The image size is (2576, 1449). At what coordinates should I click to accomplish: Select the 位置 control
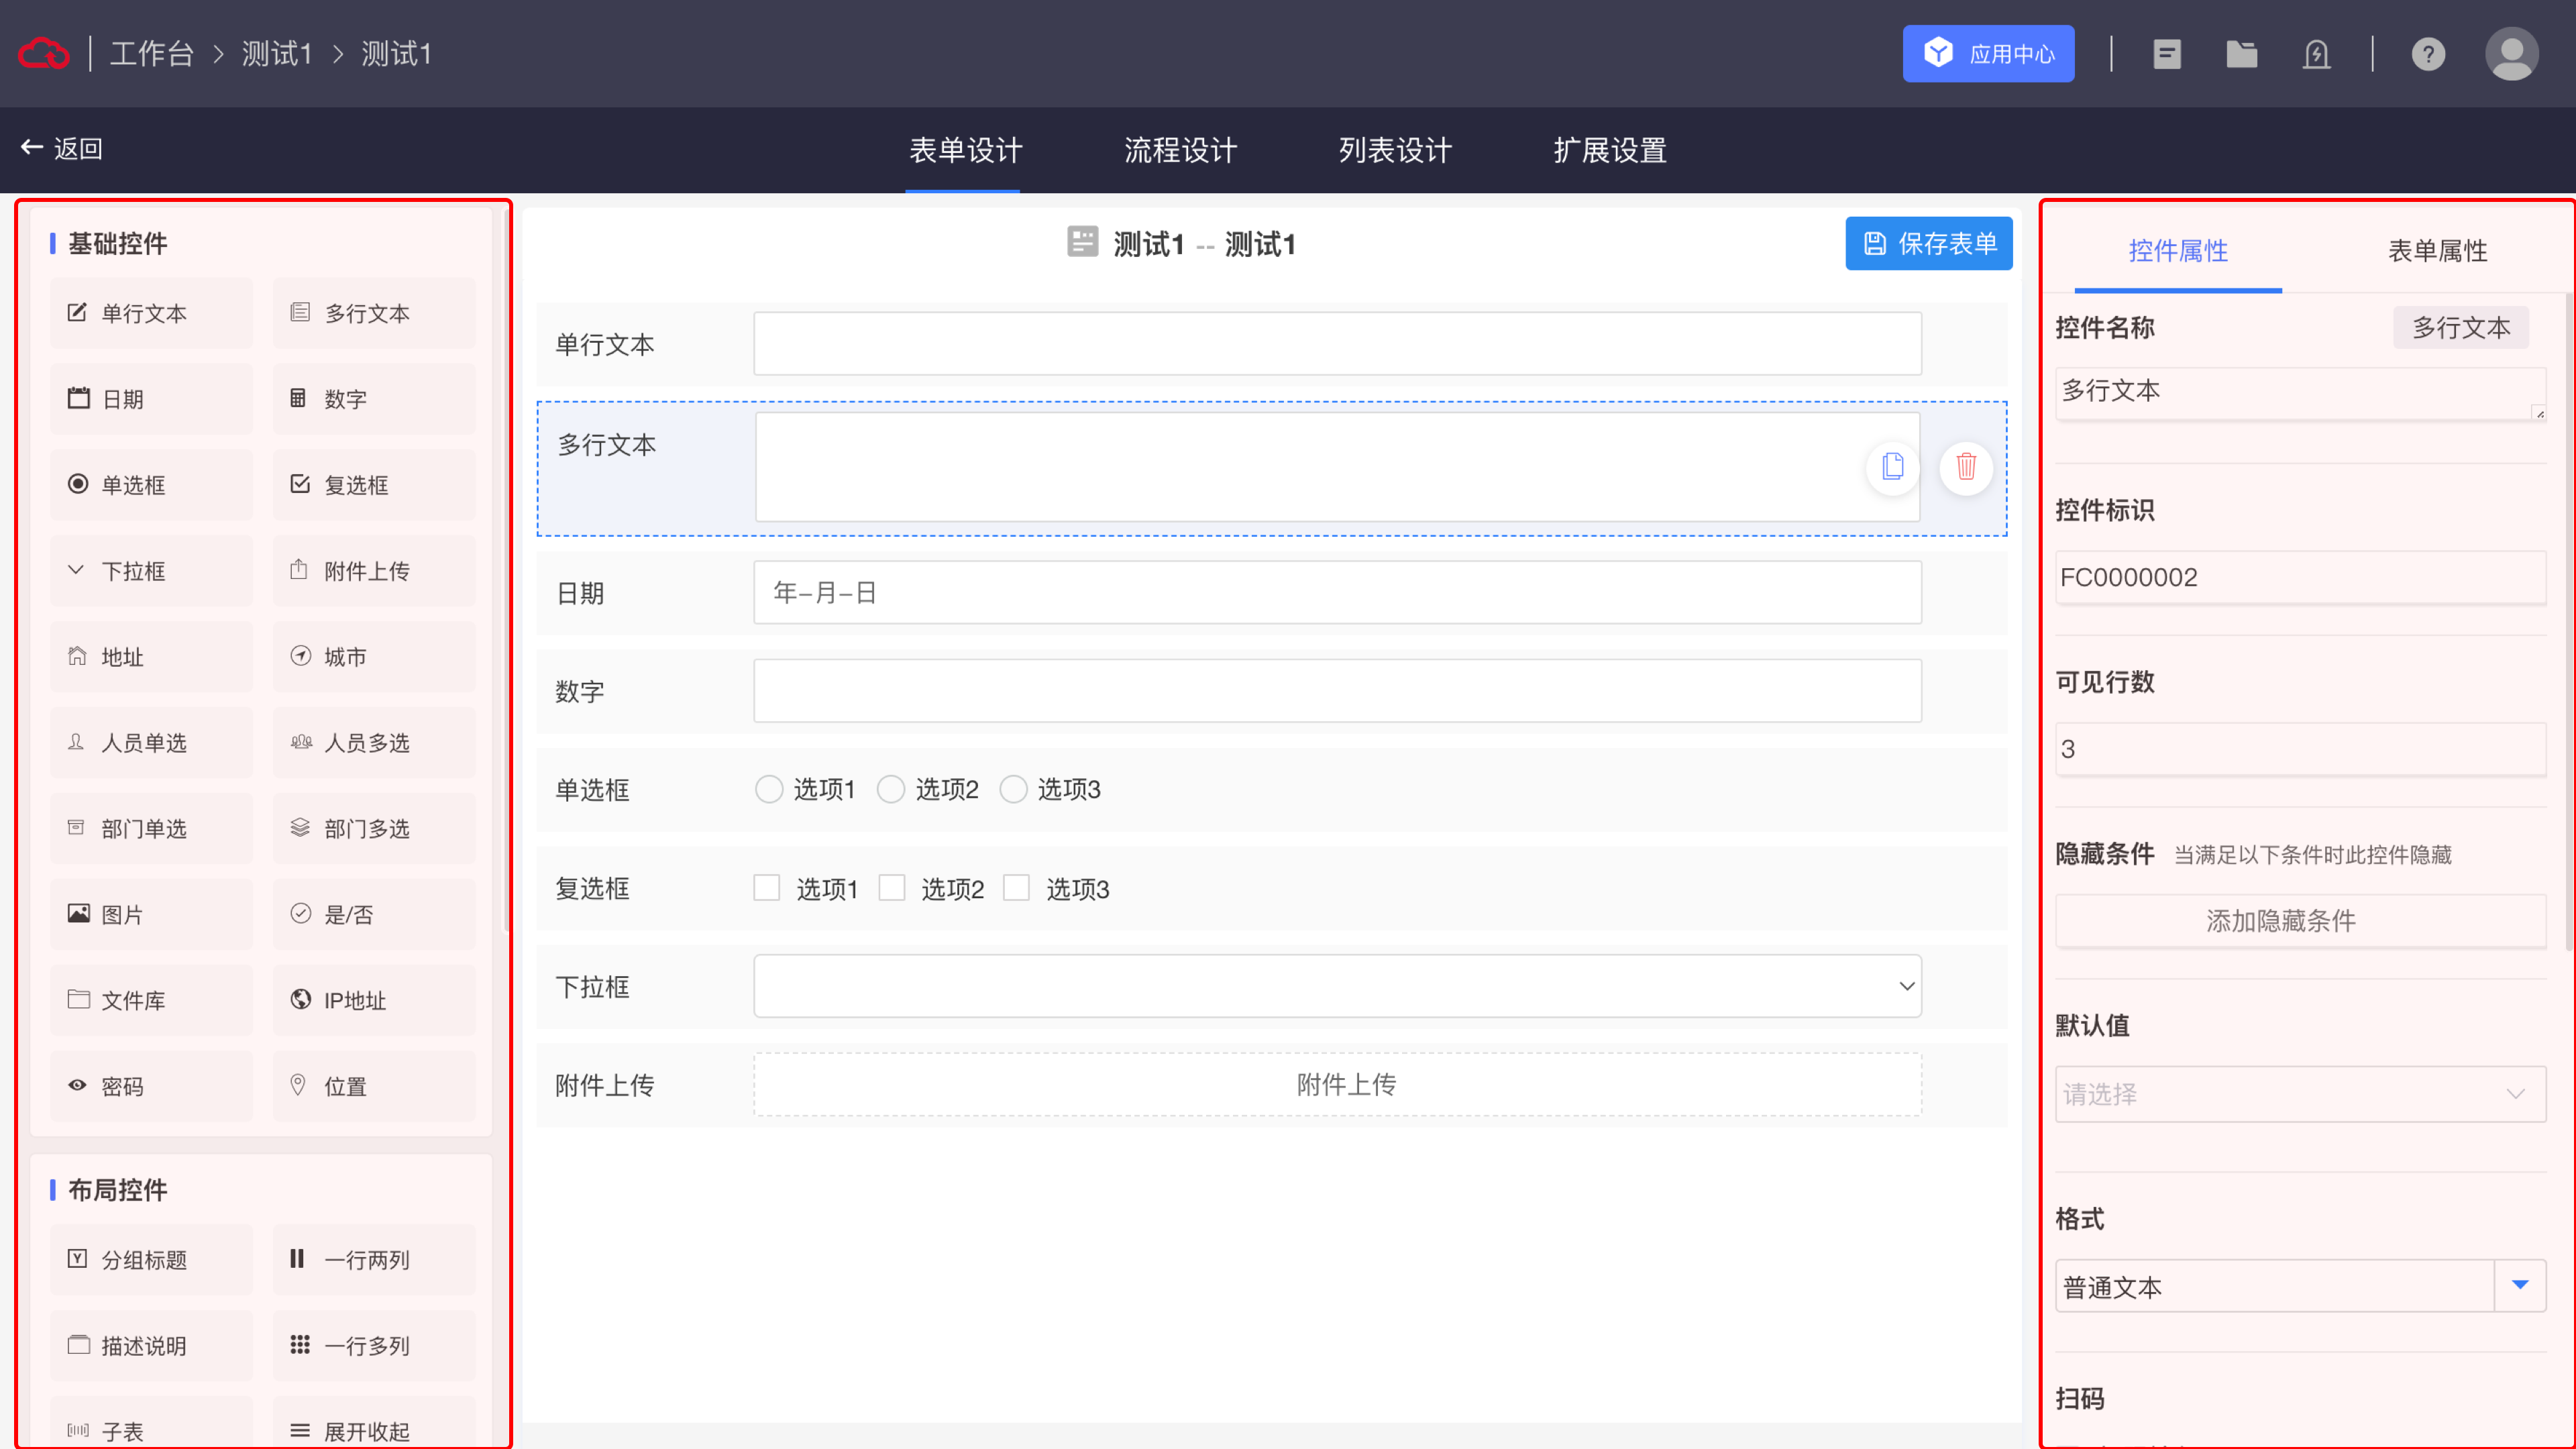pos(374,1087)
